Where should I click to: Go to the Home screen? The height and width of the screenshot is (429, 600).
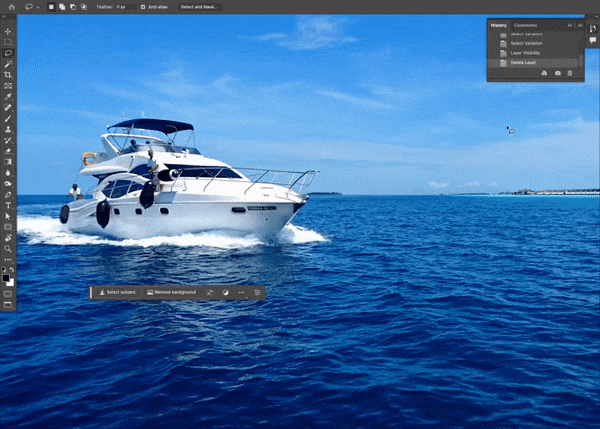coord(12,7)
